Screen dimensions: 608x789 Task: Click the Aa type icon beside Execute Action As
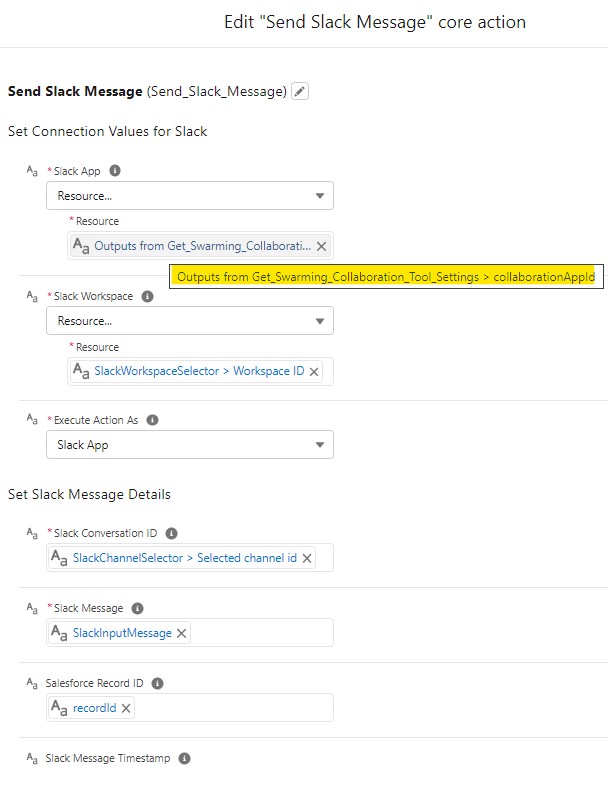click(x=32, y=419)
